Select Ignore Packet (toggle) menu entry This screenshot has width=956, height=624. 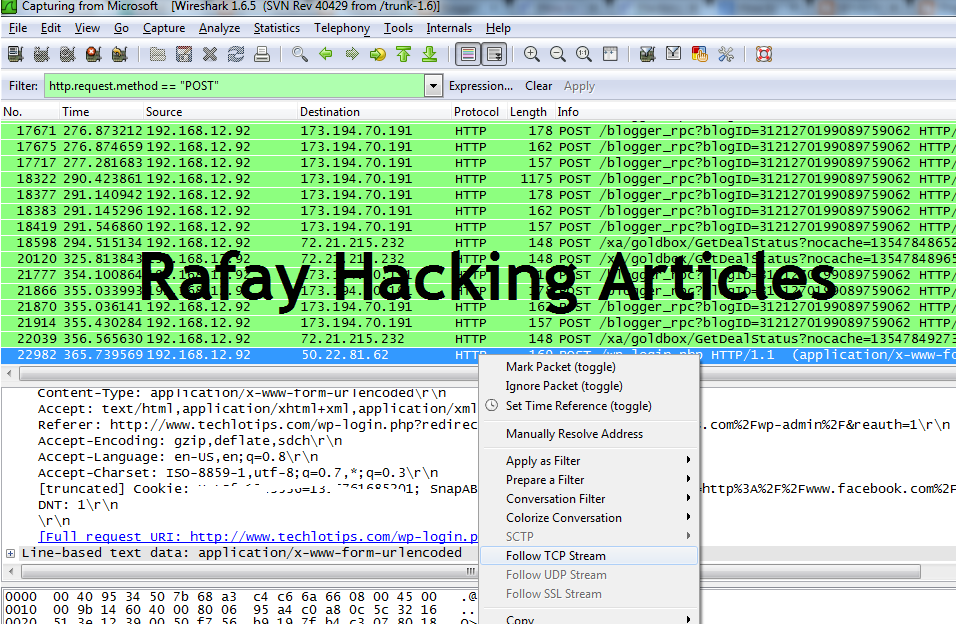click(589, 386)
